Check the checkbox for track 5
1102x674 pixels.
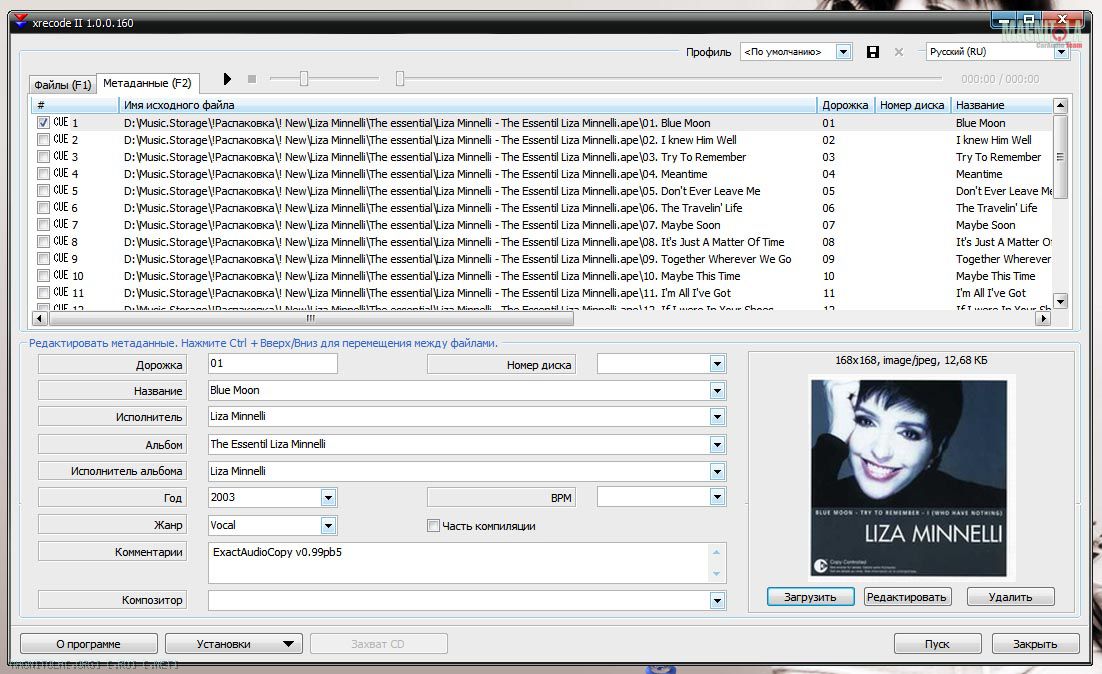pos(43,191)
